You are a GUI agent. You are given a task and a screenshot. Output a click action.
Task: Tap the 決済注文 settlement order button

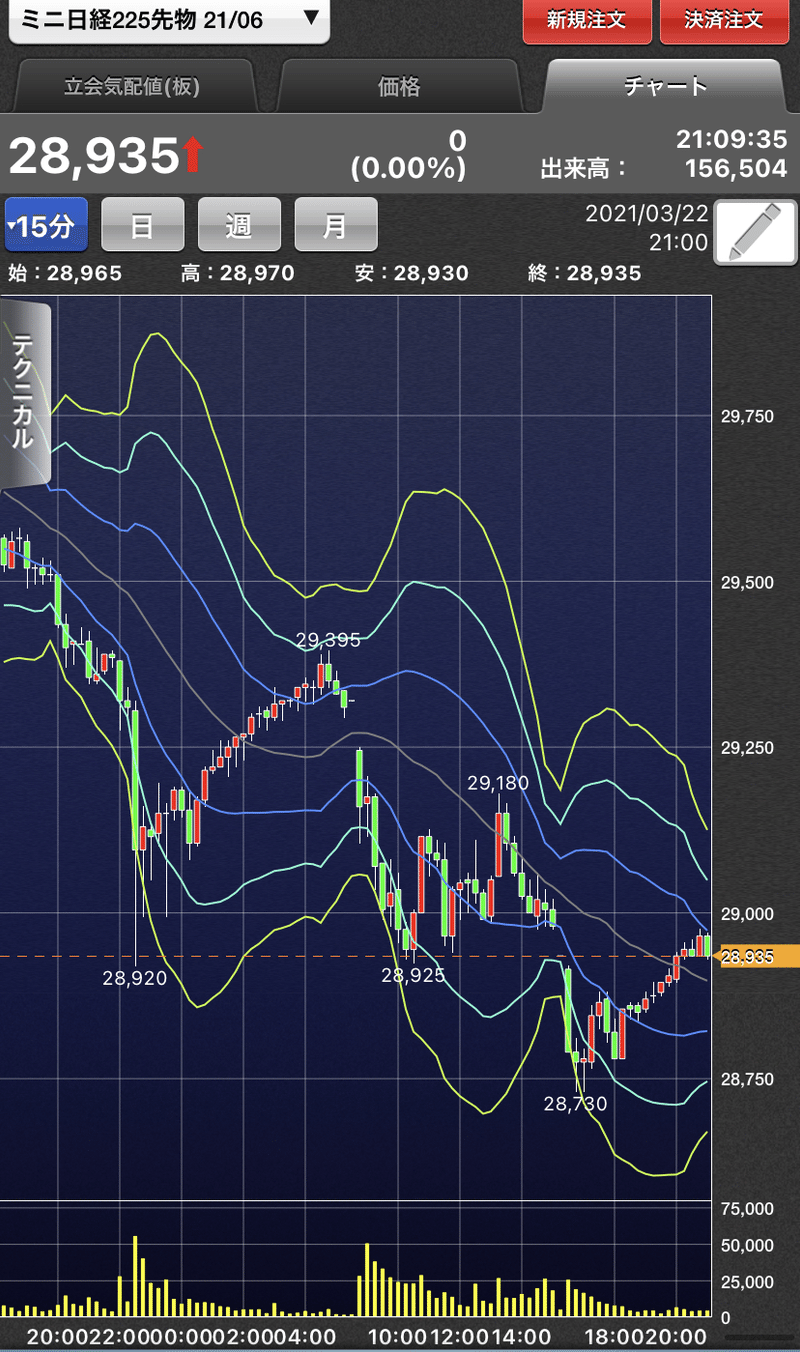coord(724,20)
